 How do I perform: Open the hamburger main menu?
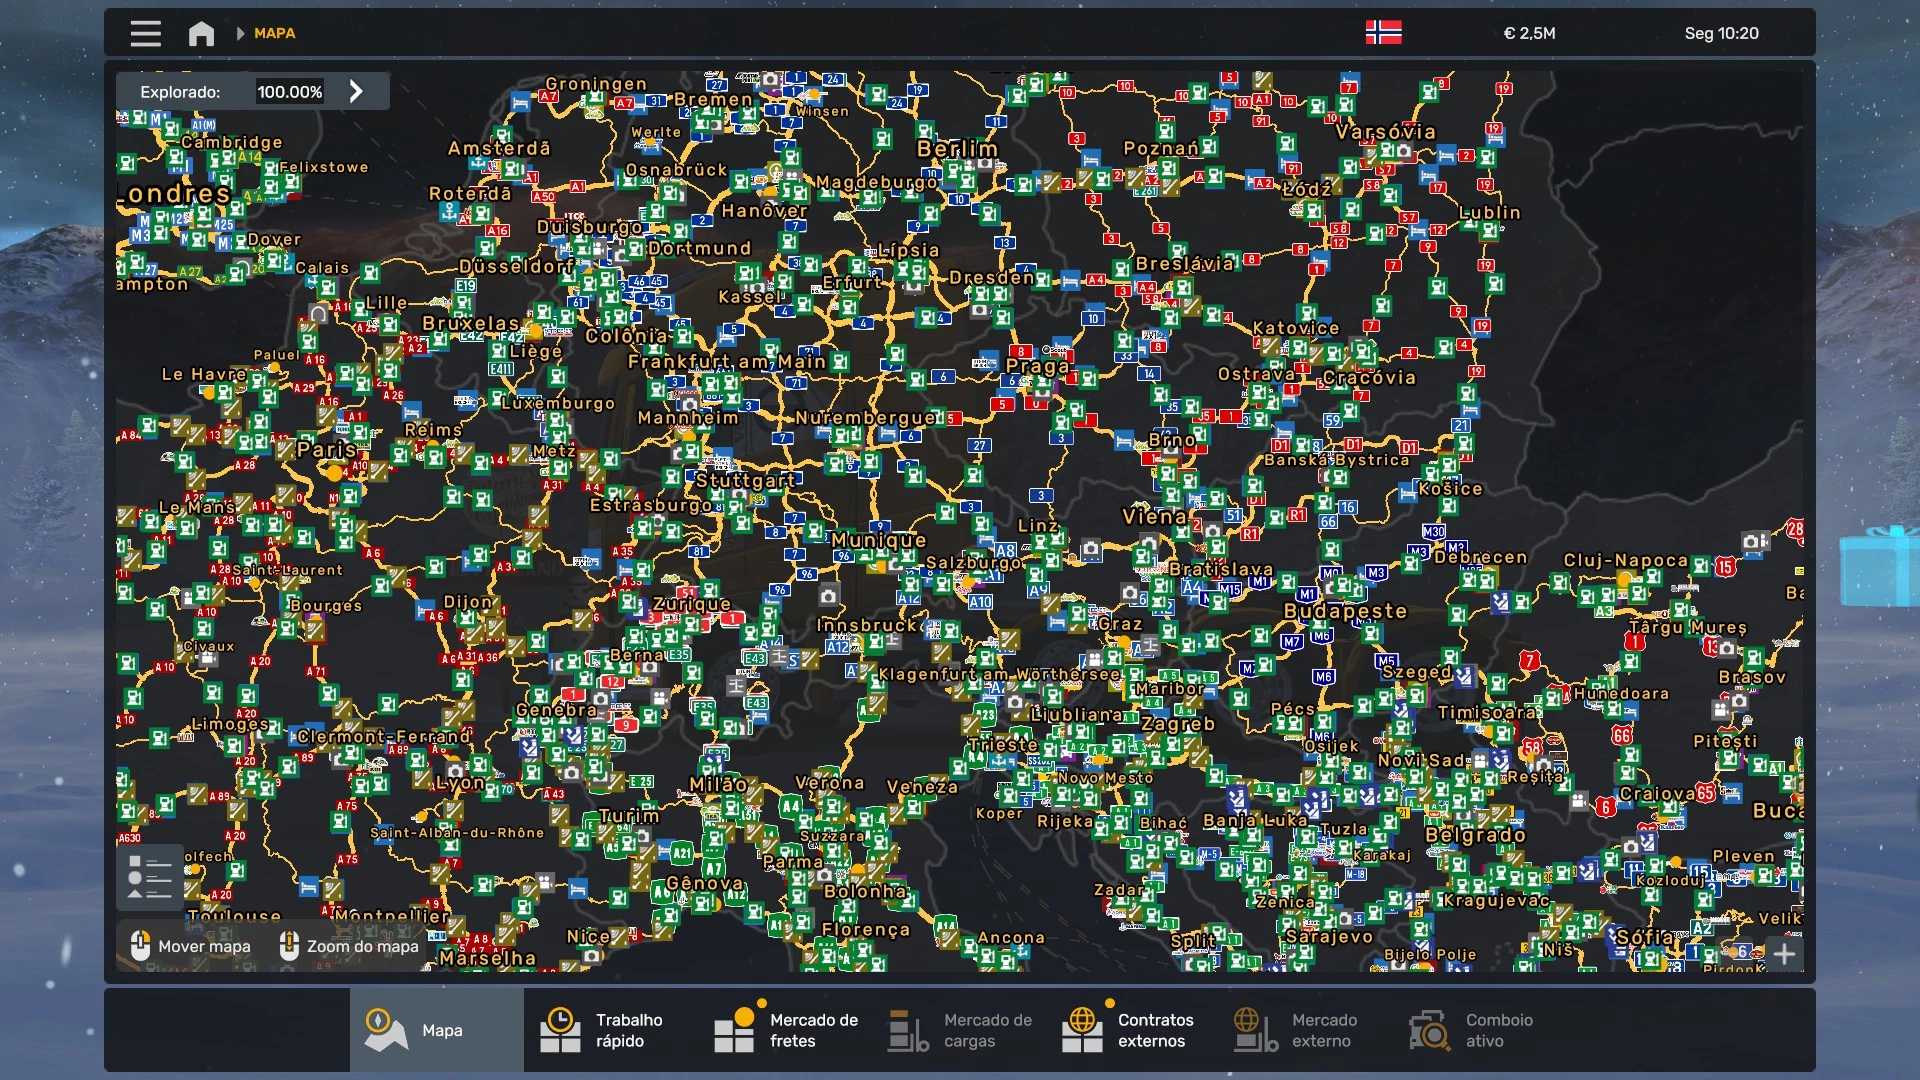pos(145,33)
